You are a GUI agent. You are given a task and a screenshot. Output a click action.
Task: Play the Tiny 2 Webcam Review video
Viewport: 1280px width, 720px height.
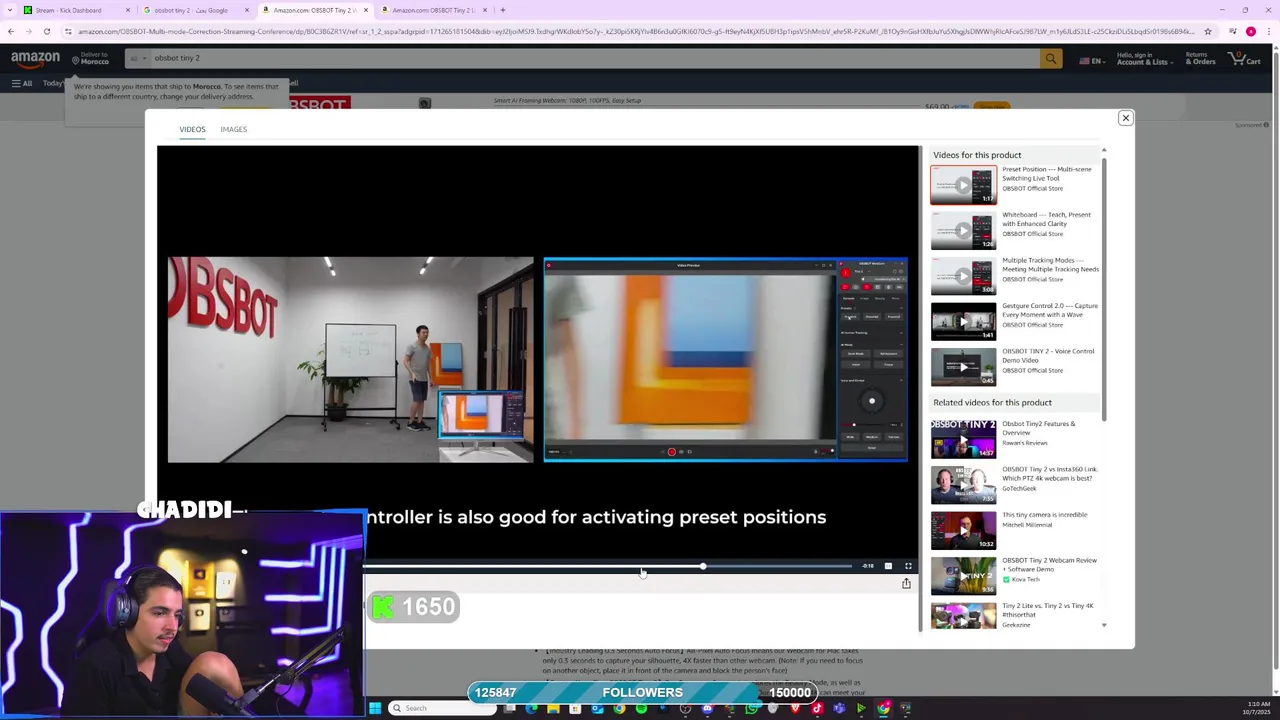pos(963,576)
